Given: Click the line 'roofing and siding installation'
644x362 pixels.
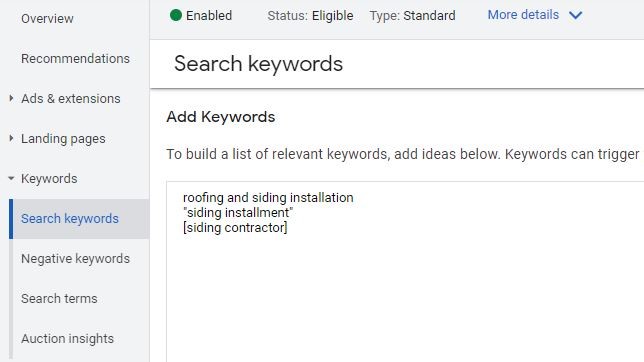Looking at the screenshot, I should coord(268,198).
